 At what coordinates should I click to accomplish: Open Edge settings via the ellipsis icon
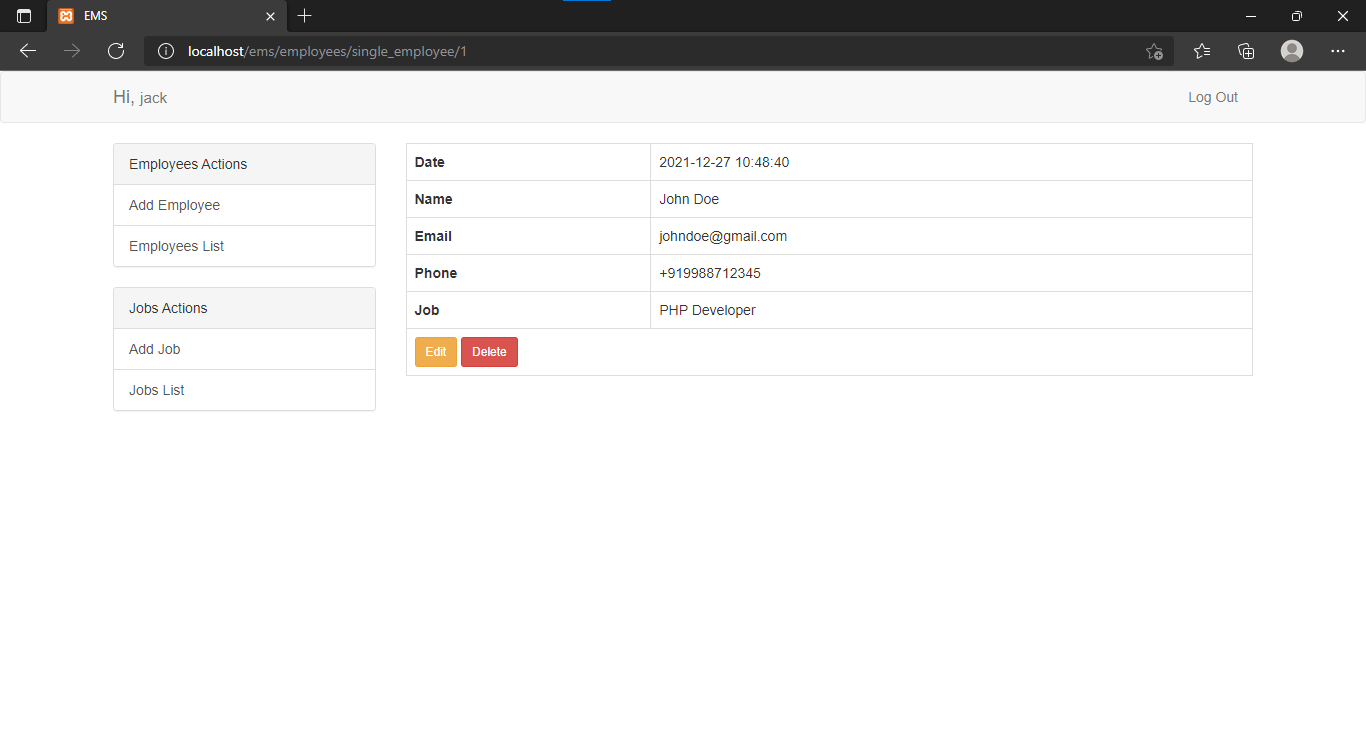1338,51
